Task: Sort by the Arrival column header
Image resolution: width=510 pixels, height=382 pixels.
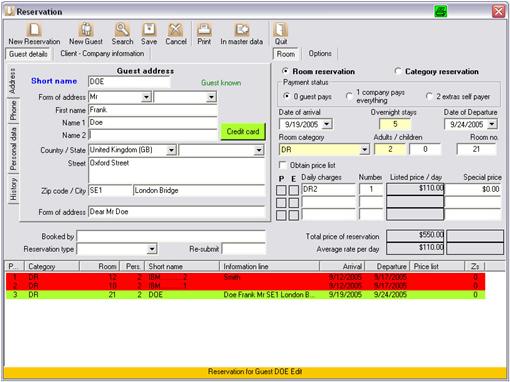Action: (342, 266)
